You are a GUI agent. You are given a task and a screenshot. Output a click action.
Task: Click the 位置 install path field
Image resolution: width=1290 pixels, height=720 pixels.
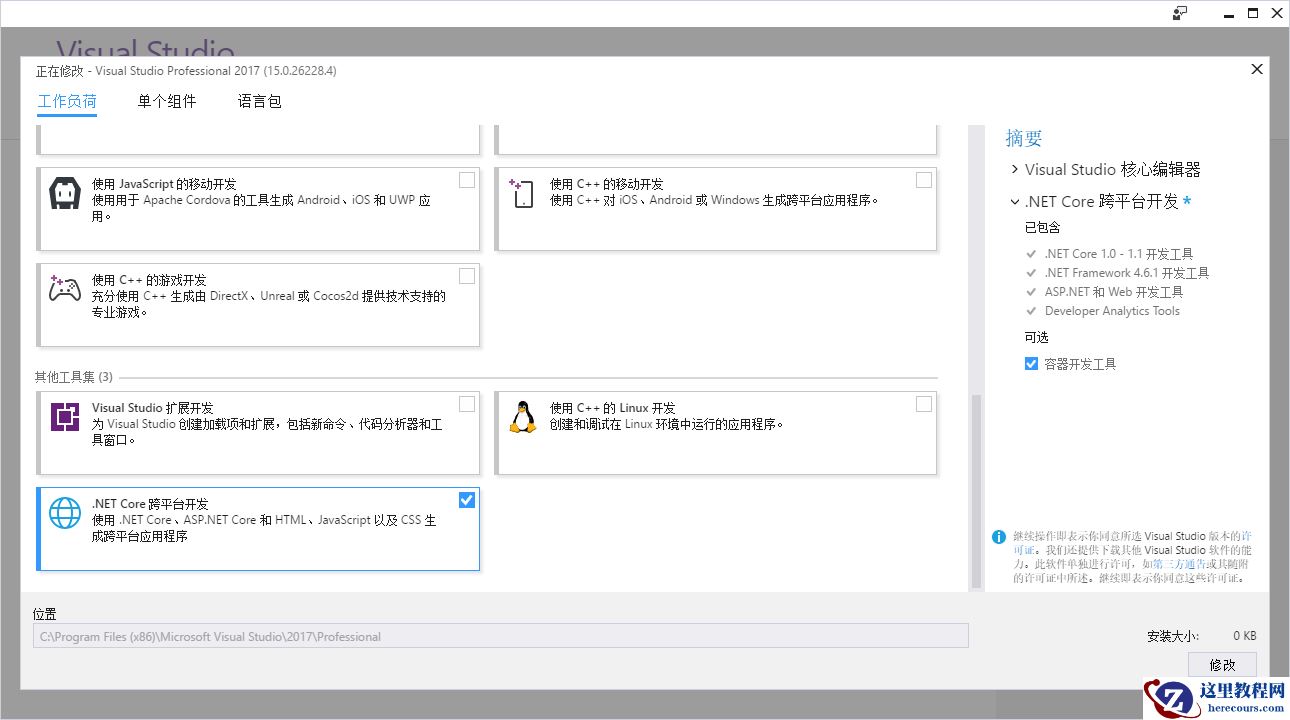501,636
